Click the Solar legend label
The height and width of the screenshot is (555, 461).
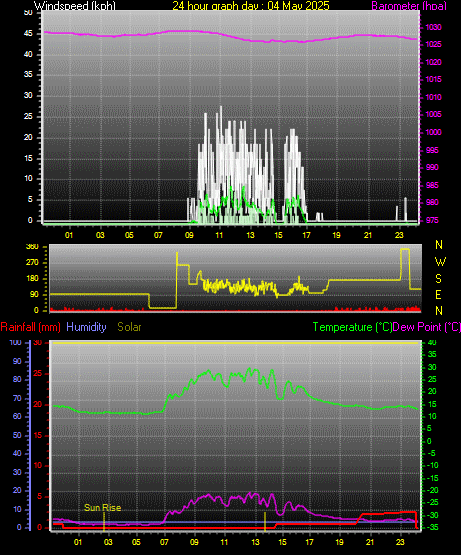[129, 327]
